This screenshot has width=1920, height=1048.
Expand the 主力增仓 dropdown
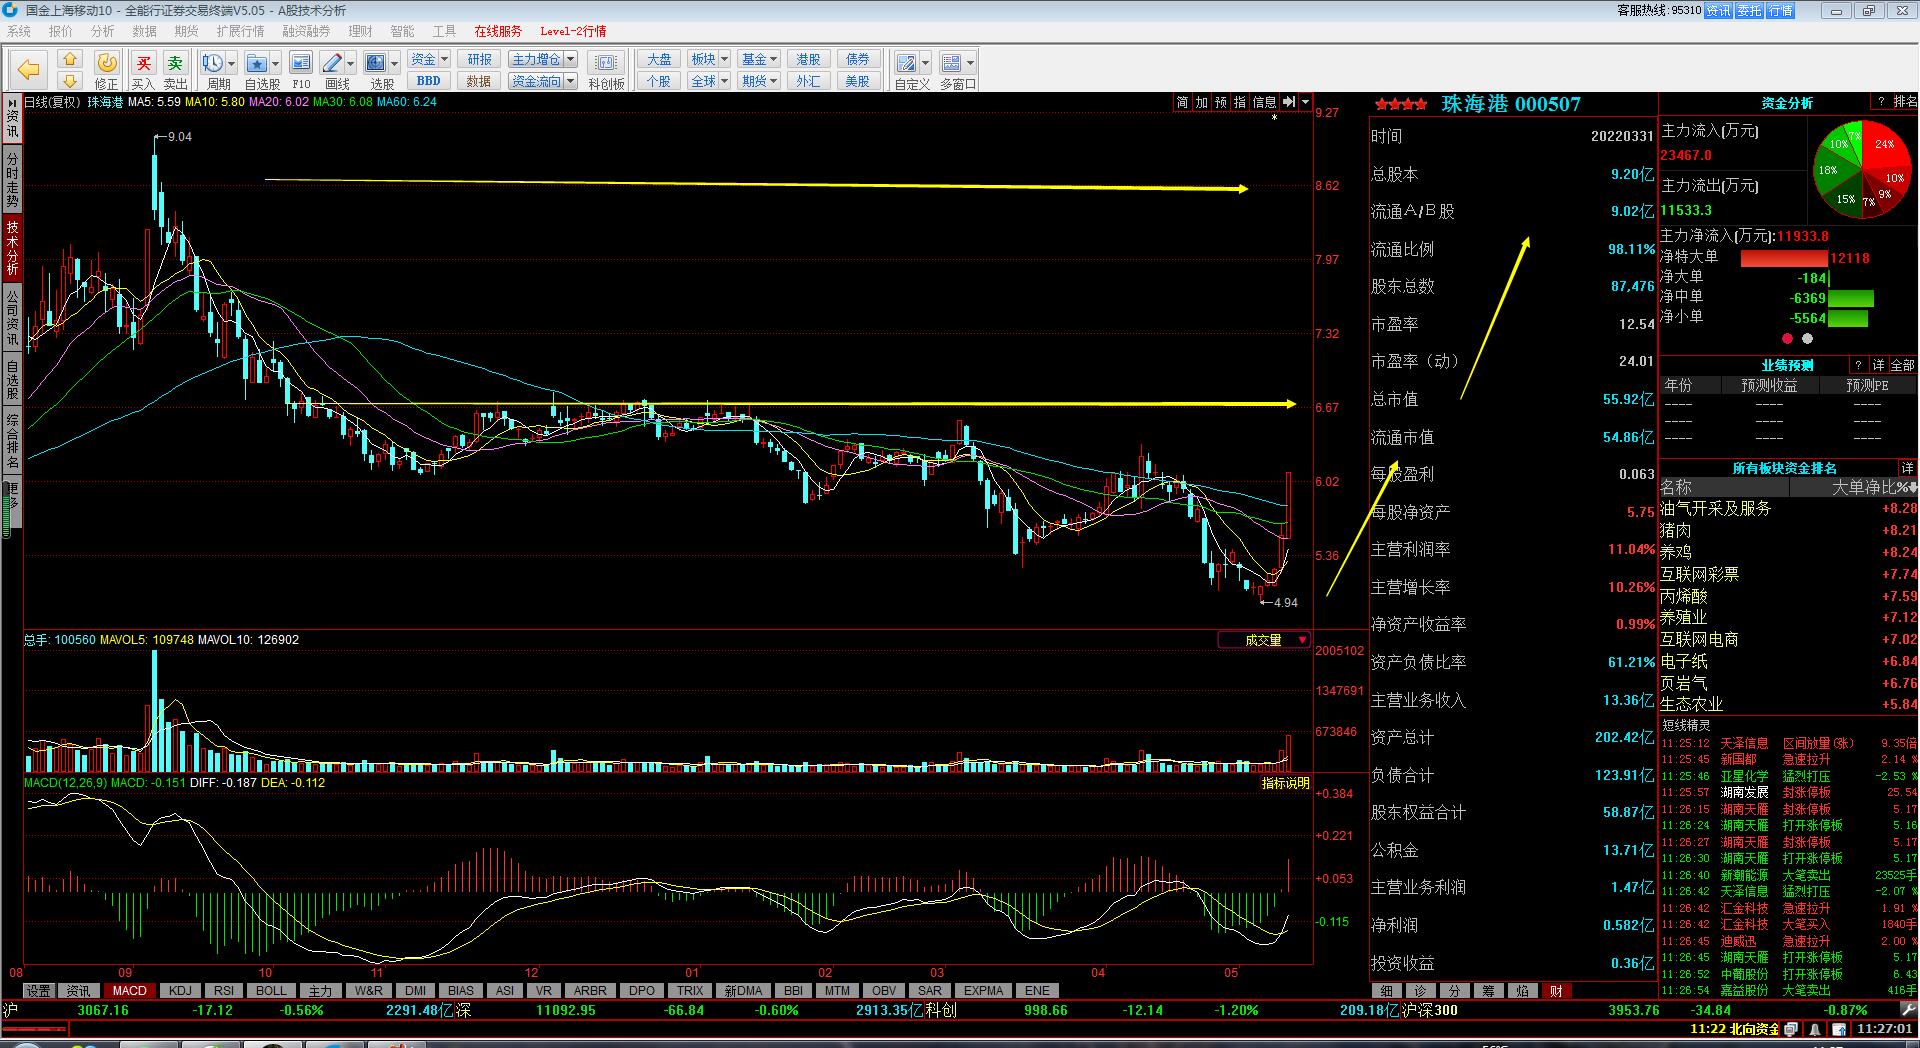[x=571, y=59]
